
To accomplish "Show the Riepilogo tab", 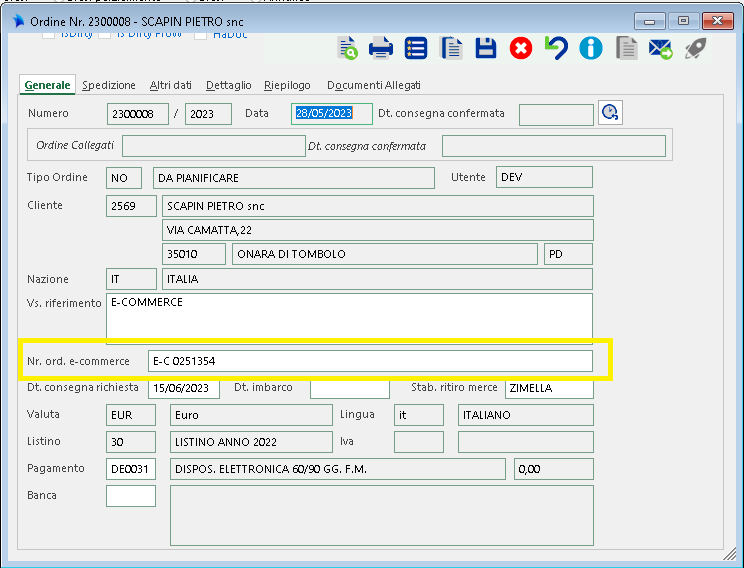I will click(287, 85).
